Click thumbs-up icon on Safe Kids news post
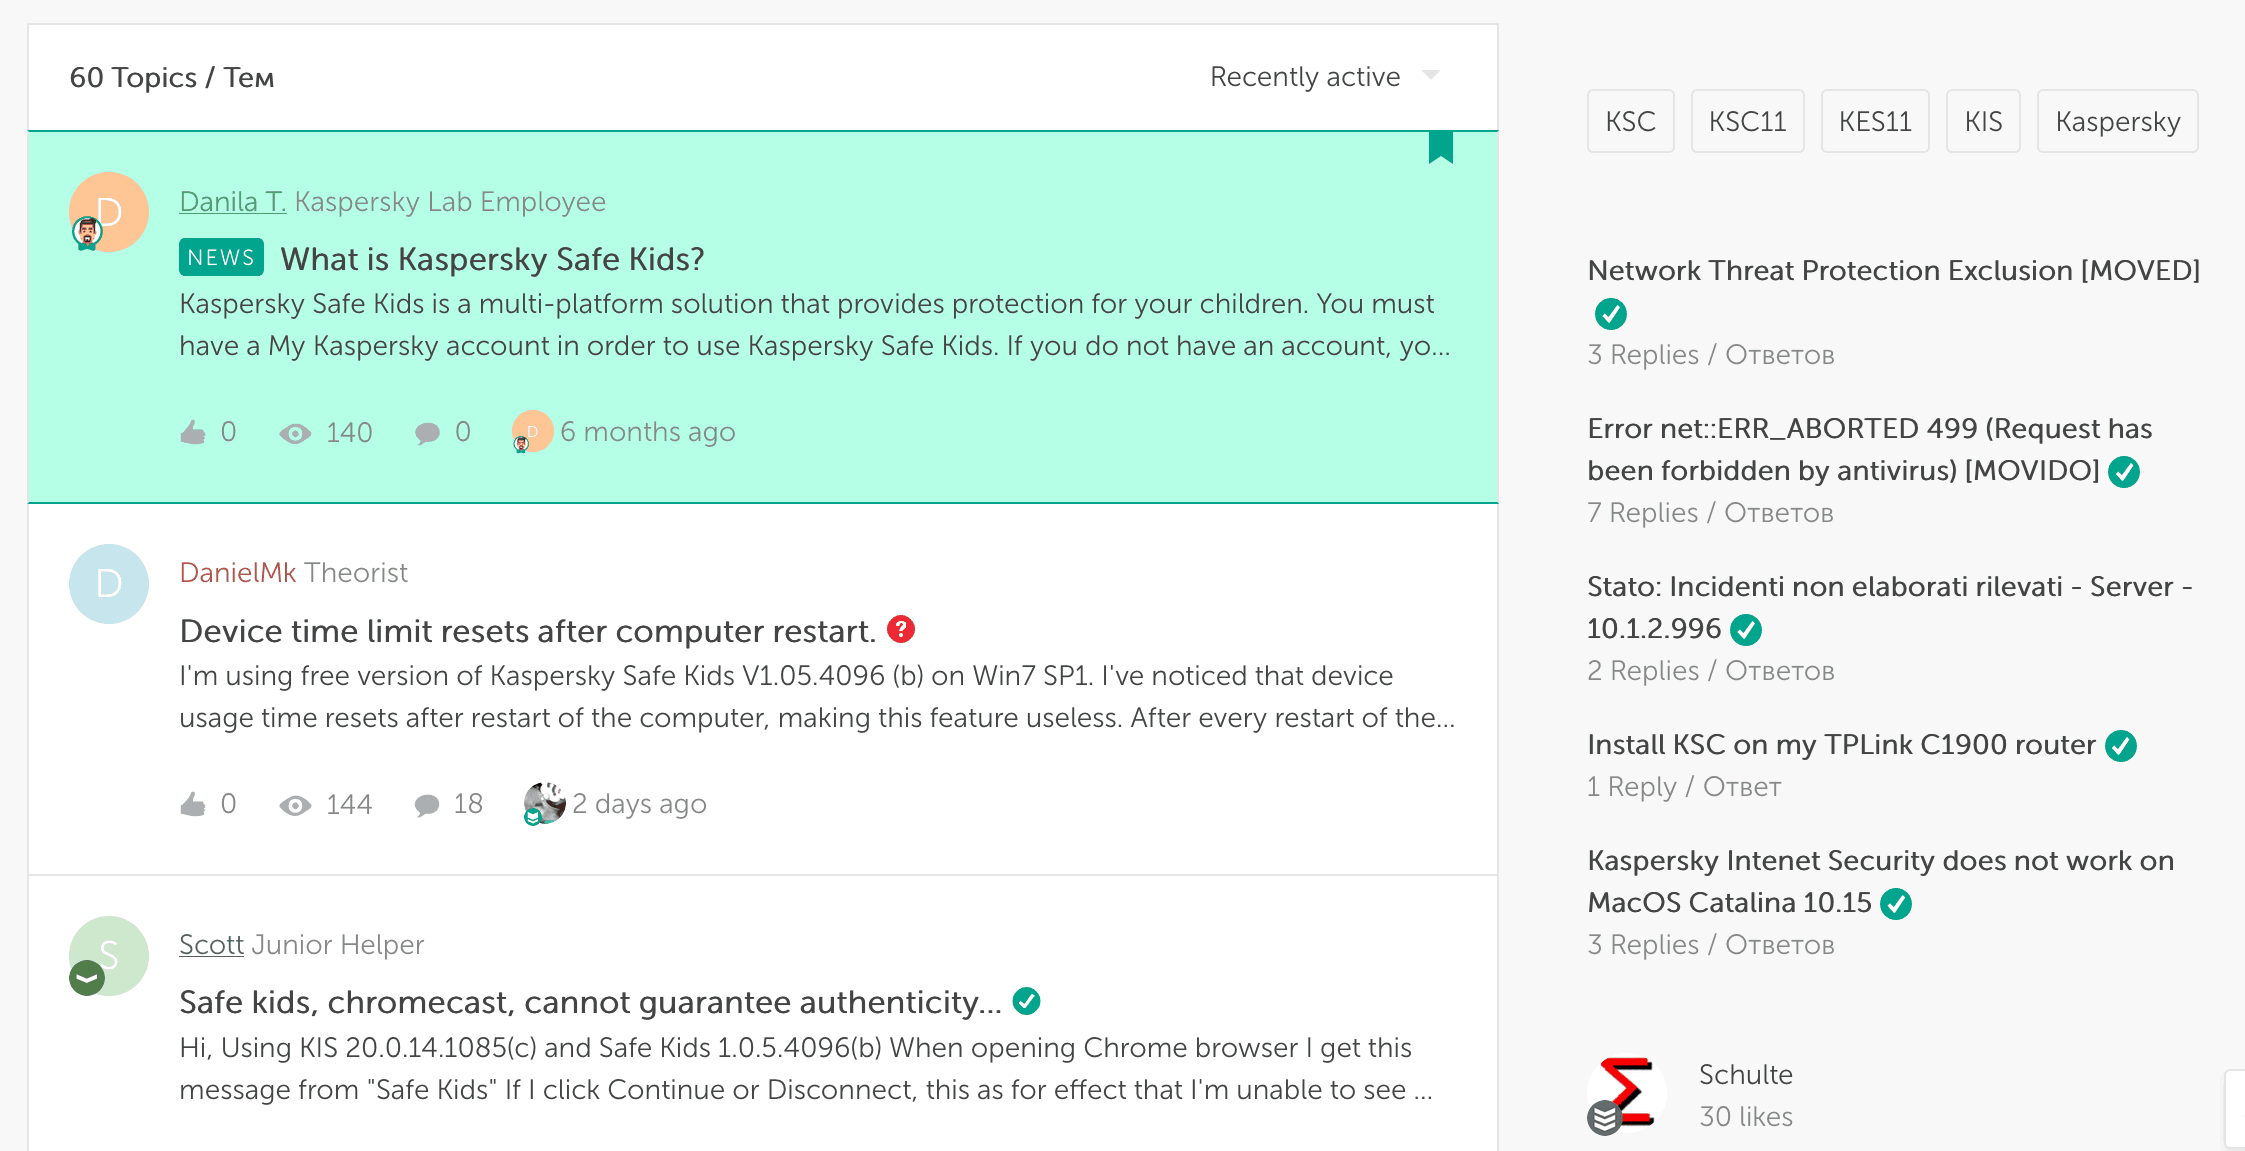Image resolution: width=2245 pixels, height=1151 pixels. pos(193,432)
